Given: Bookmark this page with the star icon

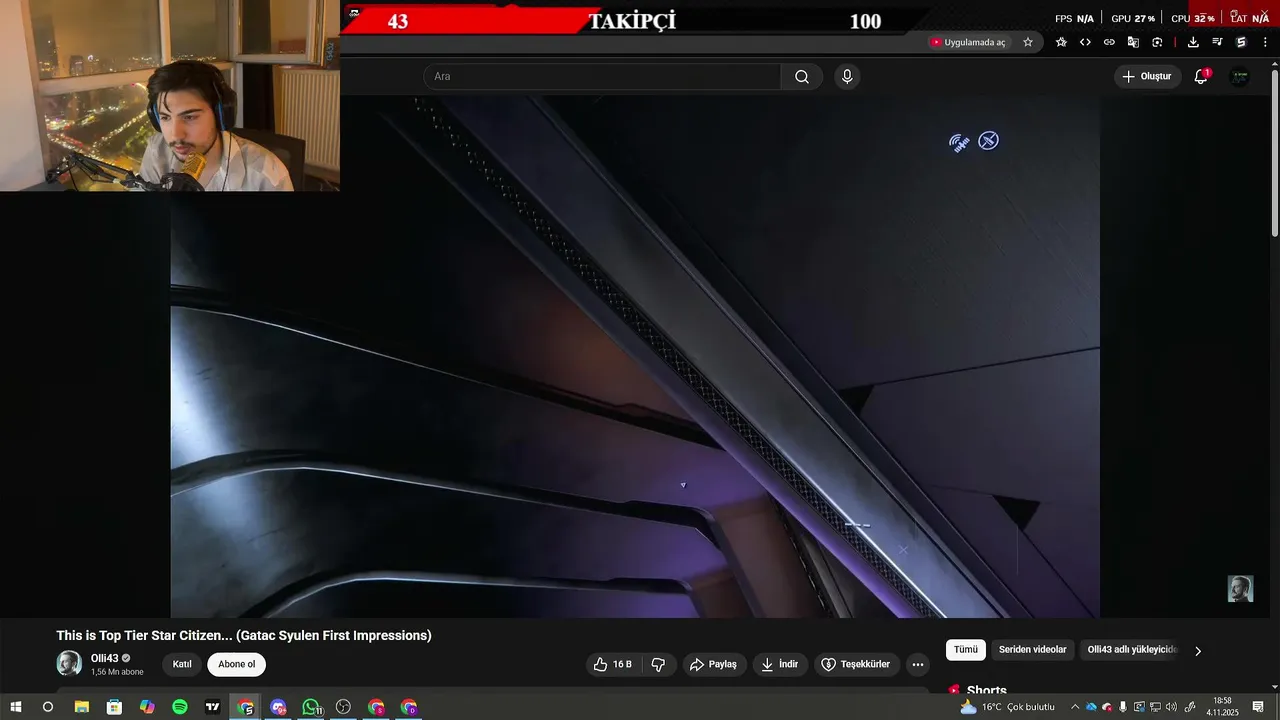Looking at the screenshot, I should 1028,42.
